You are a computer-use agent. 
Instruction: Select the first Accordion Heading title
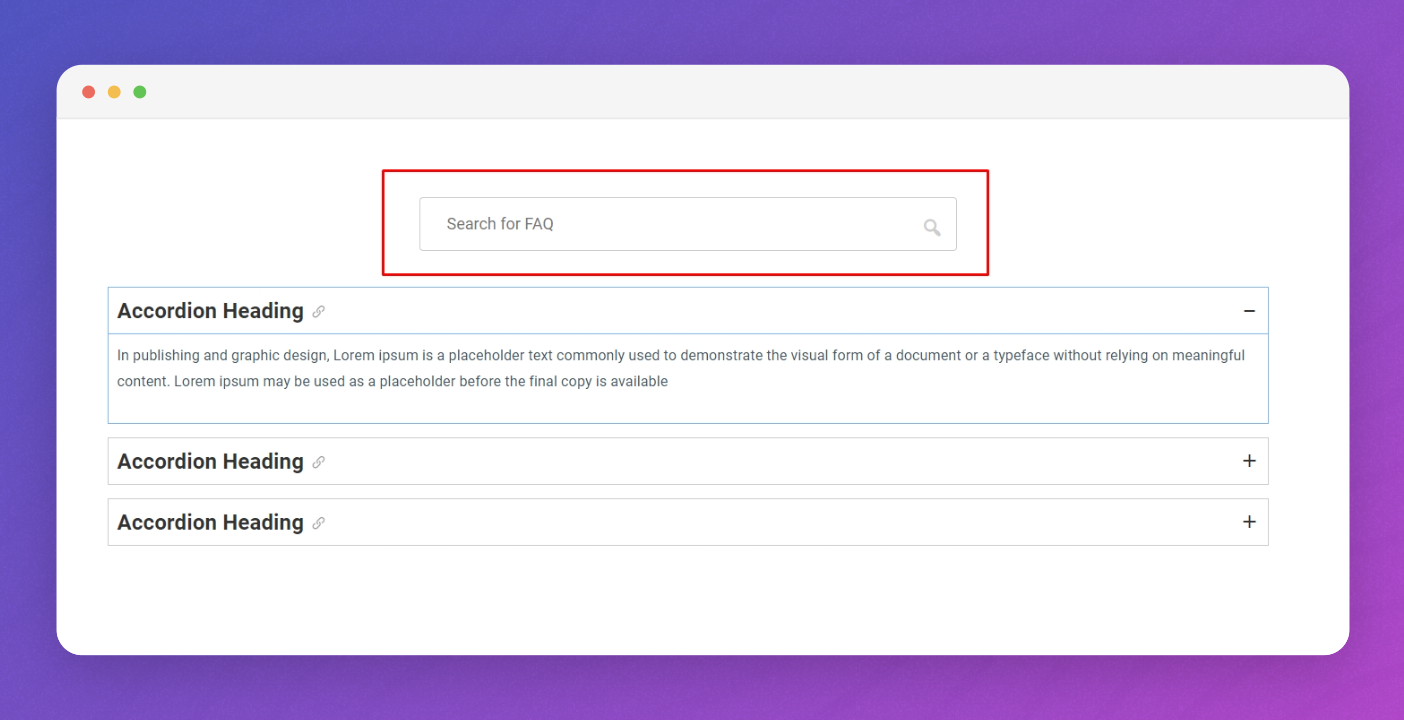coord(210,311)
